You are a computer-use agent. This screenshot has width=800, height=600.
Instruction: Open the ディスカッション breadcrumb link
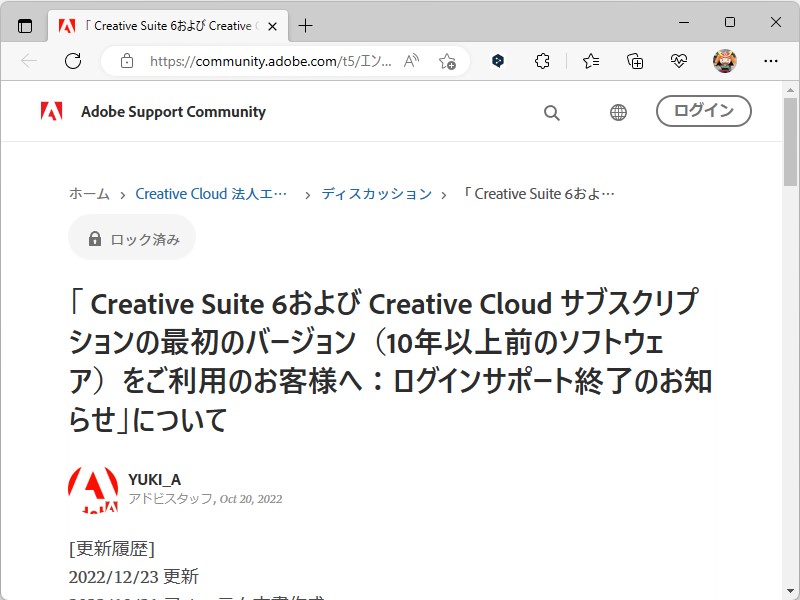coord(376,194)
